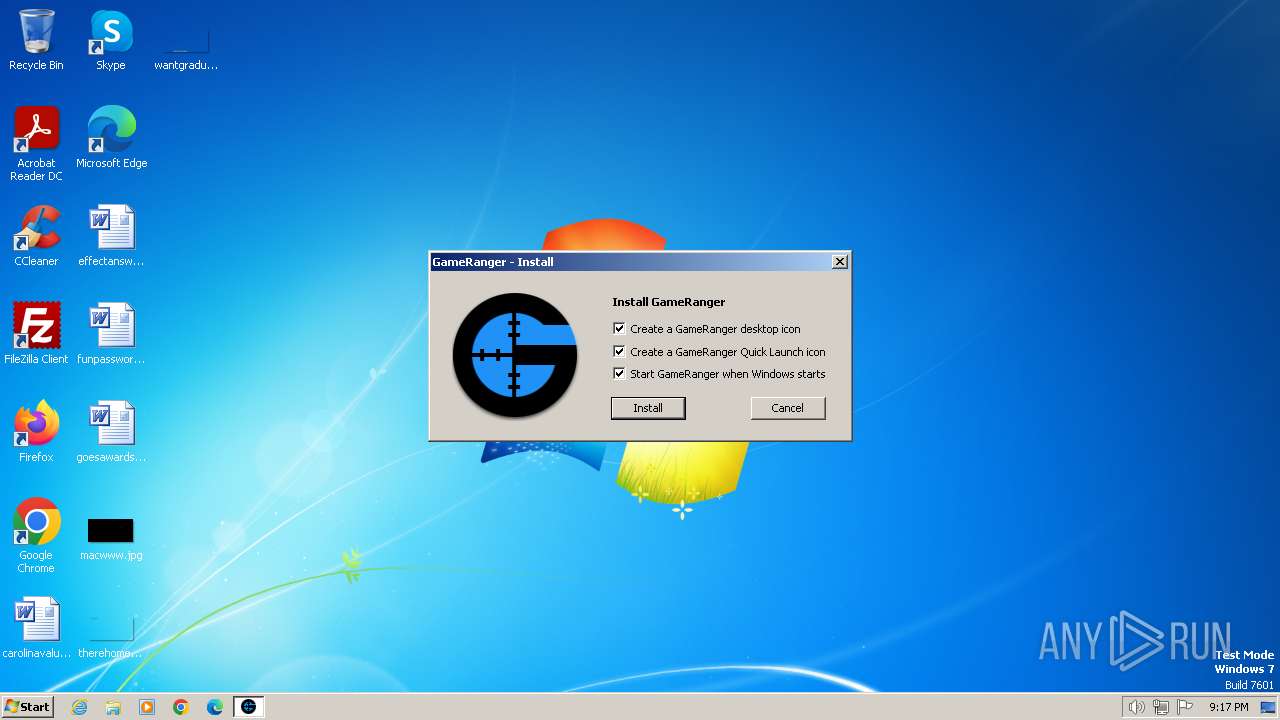Open Microsoft Edge desktop shortcut
This screenshot has width=1280, height=720.
point(111,138)
